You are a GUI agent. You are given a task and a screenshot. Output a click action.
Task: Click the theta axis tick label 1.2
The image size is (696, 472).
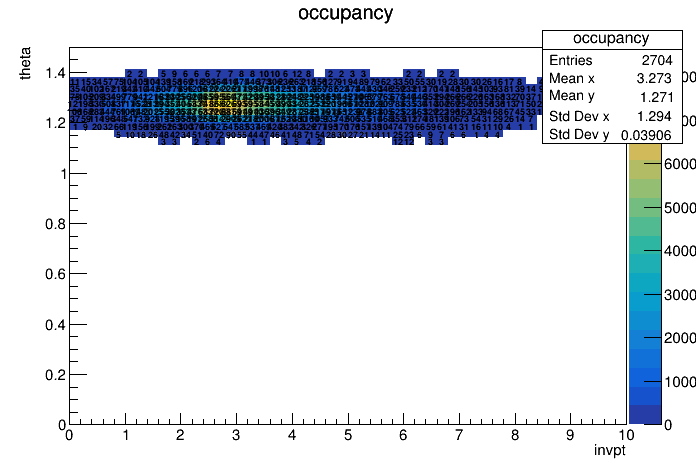(55, 123)
